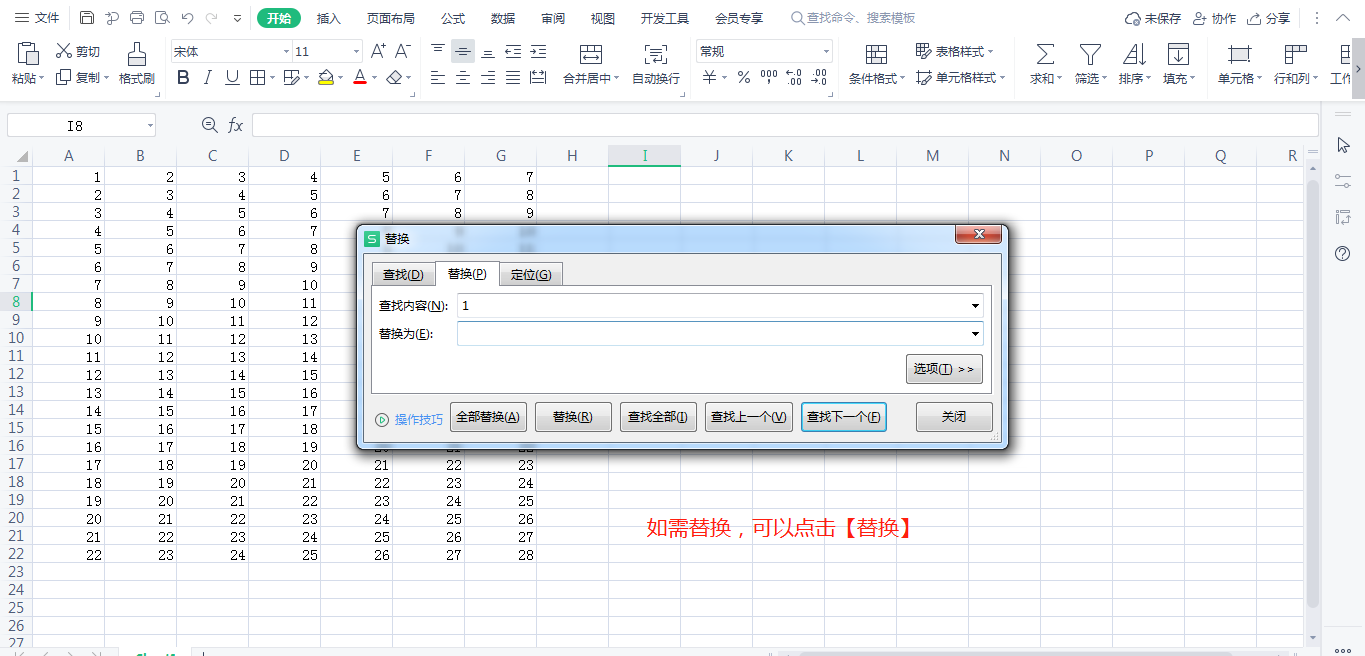Open Print Preview from quick access toolbar
This screenshot has width=1365, height=656.
point(162,18)
